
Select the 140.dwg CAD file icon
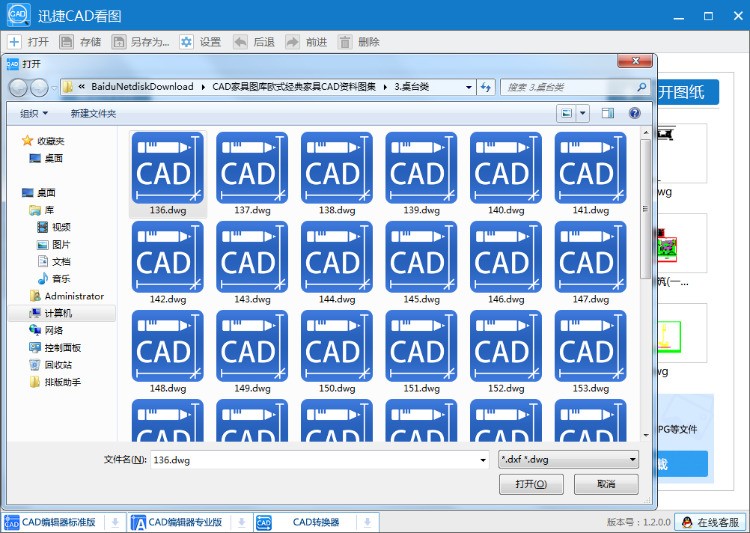[x=506, y=168]
